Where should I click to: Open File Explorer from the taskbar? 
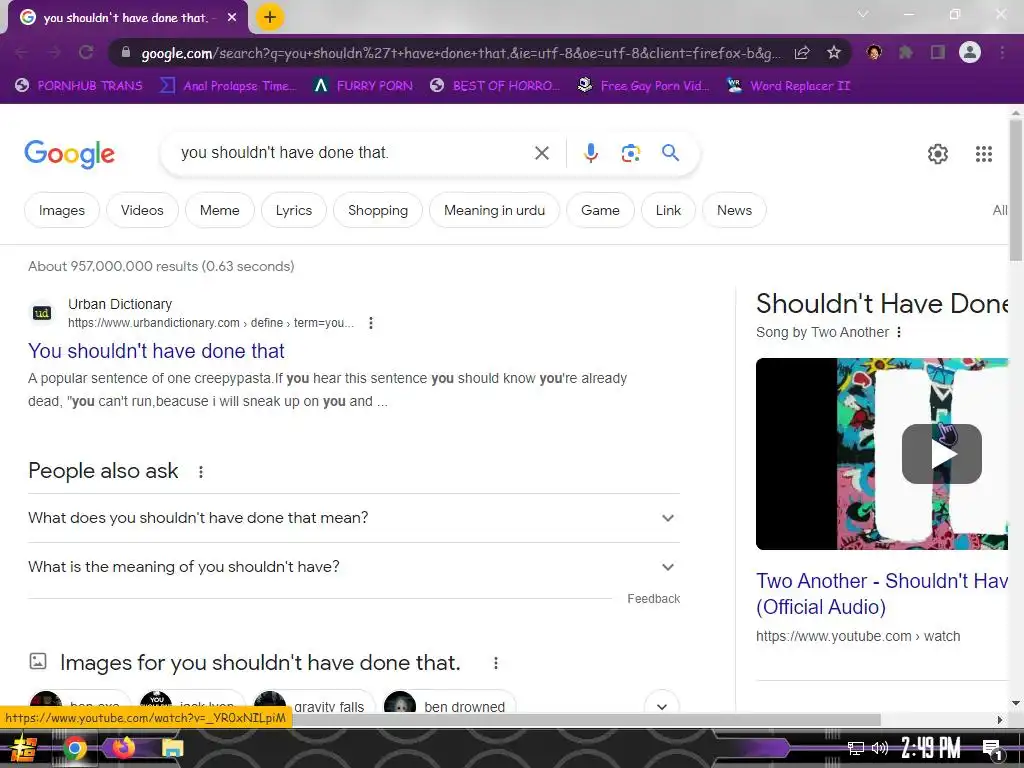click(x=172, y=748)
